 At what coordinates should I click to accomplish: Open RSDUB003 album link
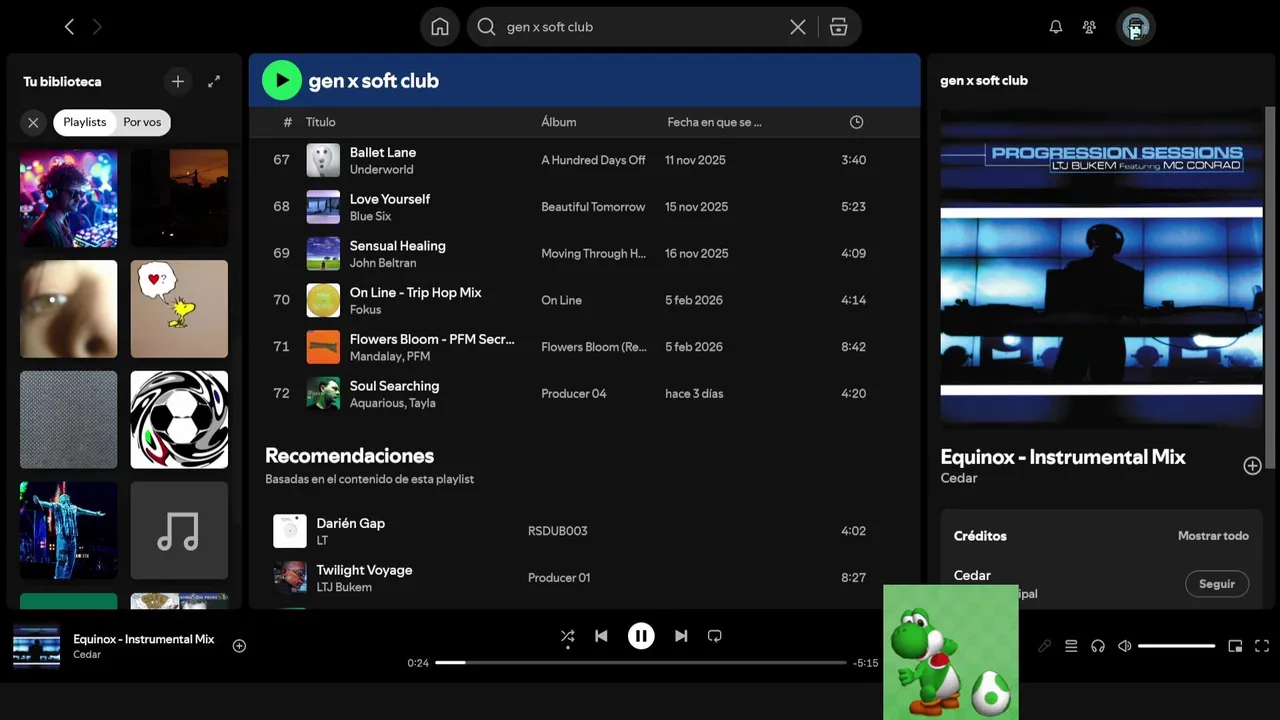558,531
